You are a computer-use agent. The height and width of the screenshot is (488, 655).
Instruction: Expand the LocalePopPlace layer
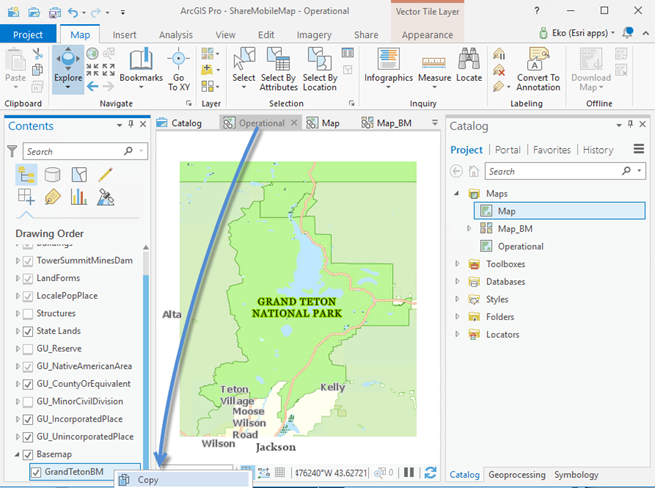tap(17, 296)
